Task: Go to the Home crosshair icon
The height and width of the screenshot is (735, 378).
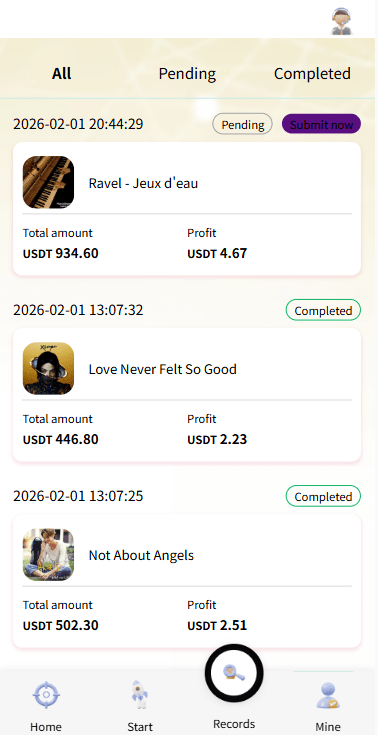Action: (46, 696)
